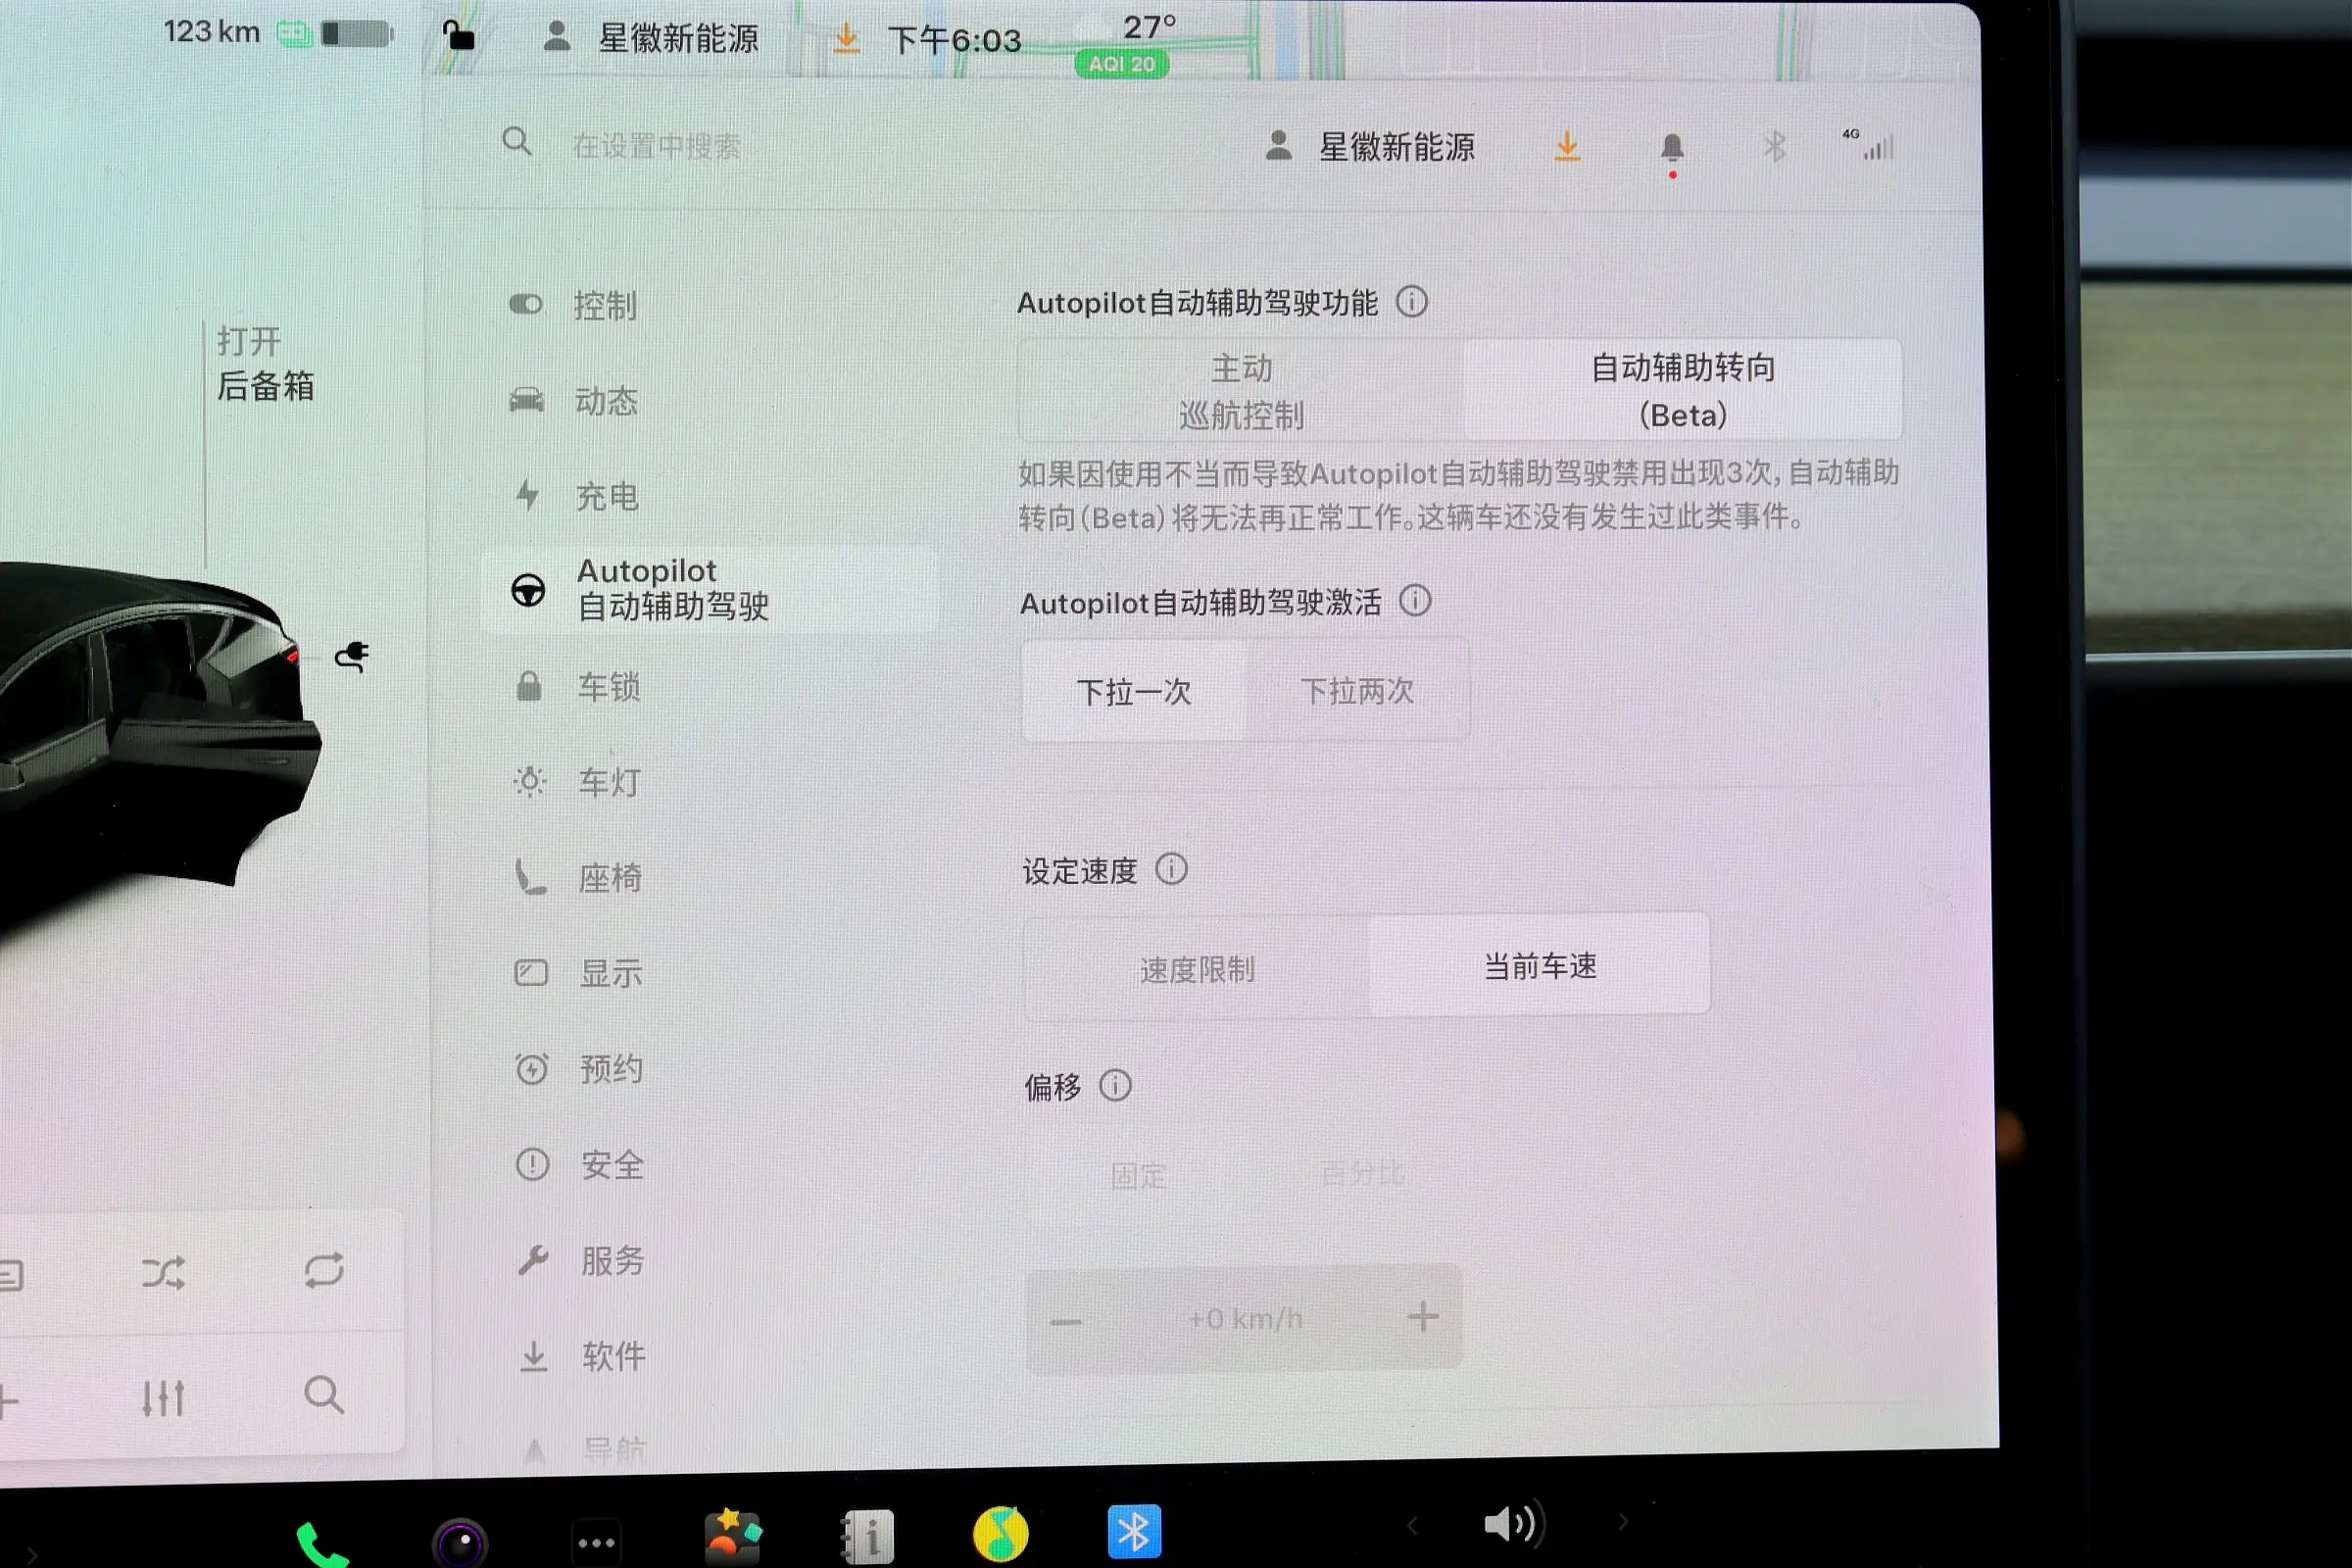Show info for Autopilot自动辅助驾驶功能
The height and width of the screenshot is (1568, 2352).
pyautogui.click(x=1411, y=301)
